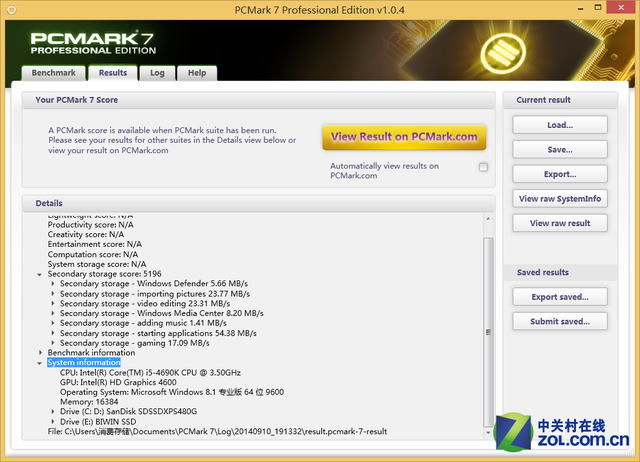Collapse the System information node
Image resolution: width=640 pixels, height=462 pixels.
[40, 363]
